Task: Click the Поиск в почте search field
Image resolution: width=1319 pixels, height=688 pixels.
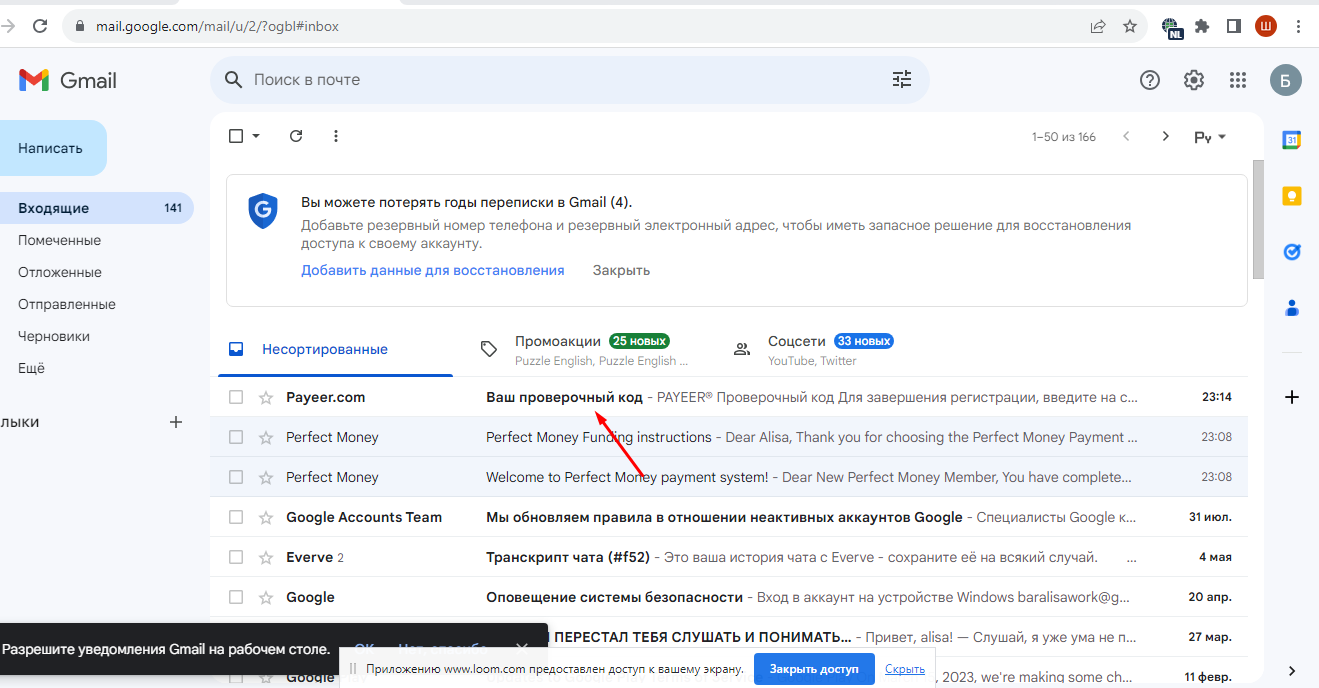Action: [570, 80]
